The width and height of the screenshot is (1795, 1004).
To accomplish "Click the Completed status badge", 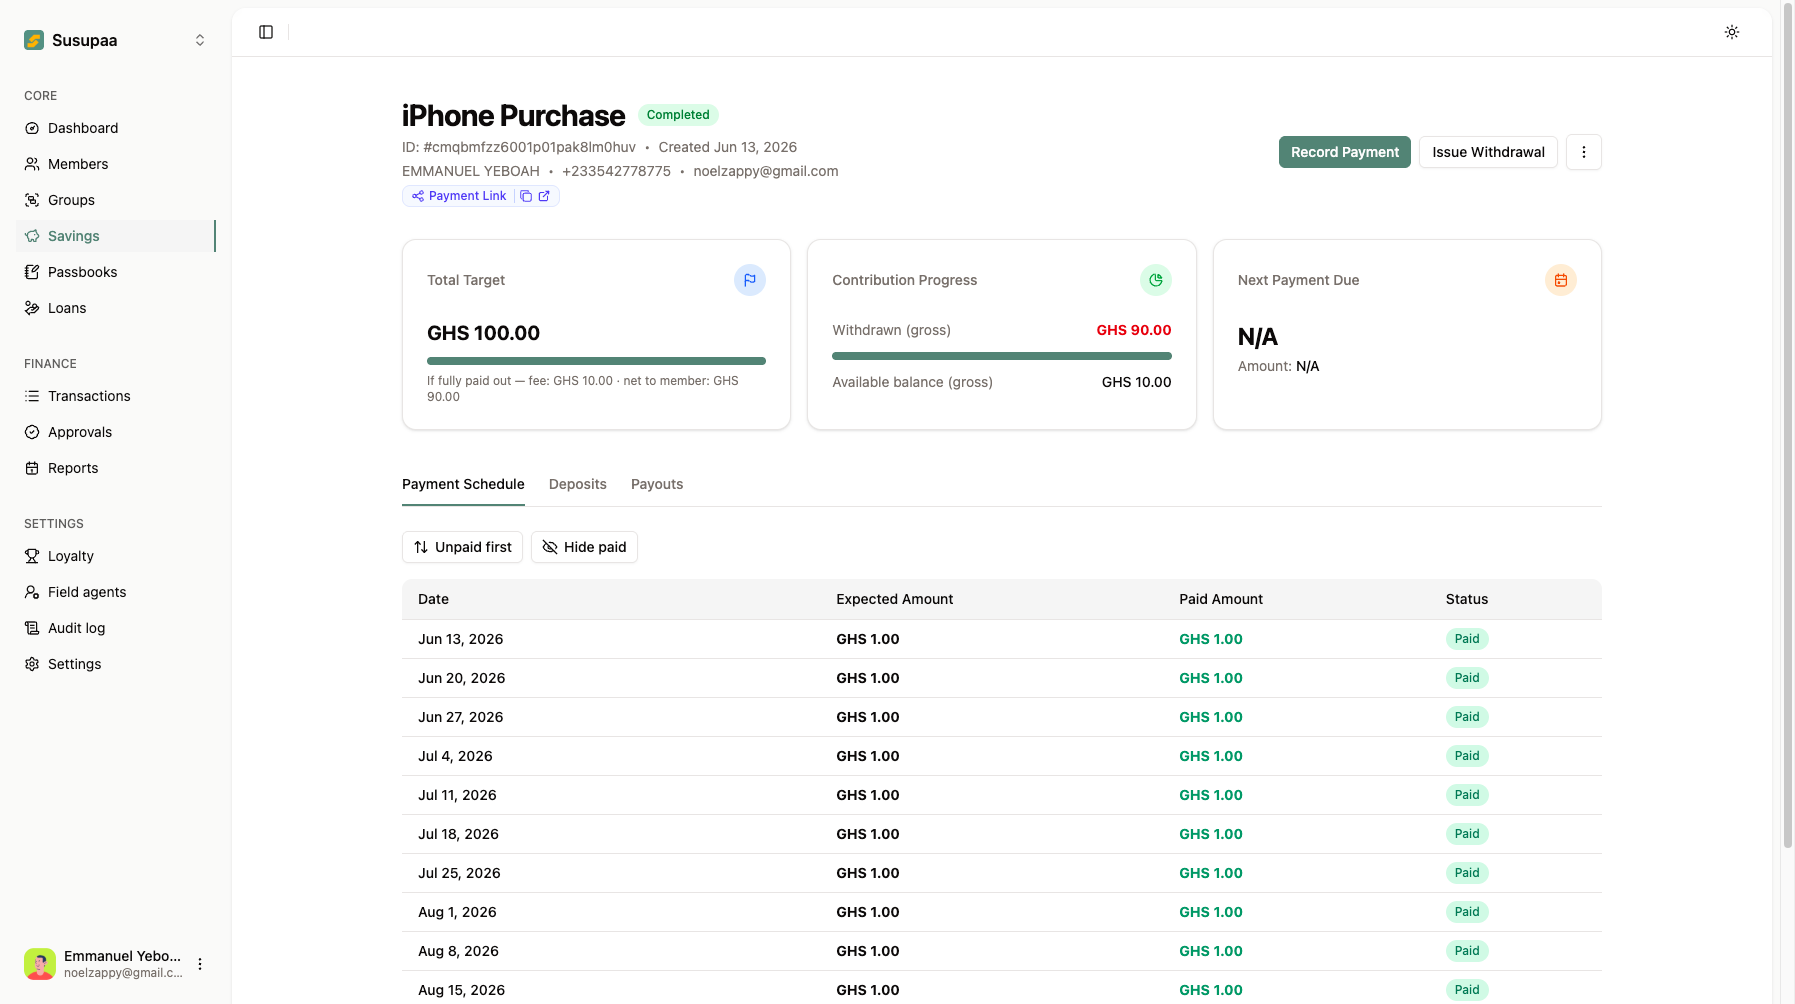I will [x=678, y=115].
